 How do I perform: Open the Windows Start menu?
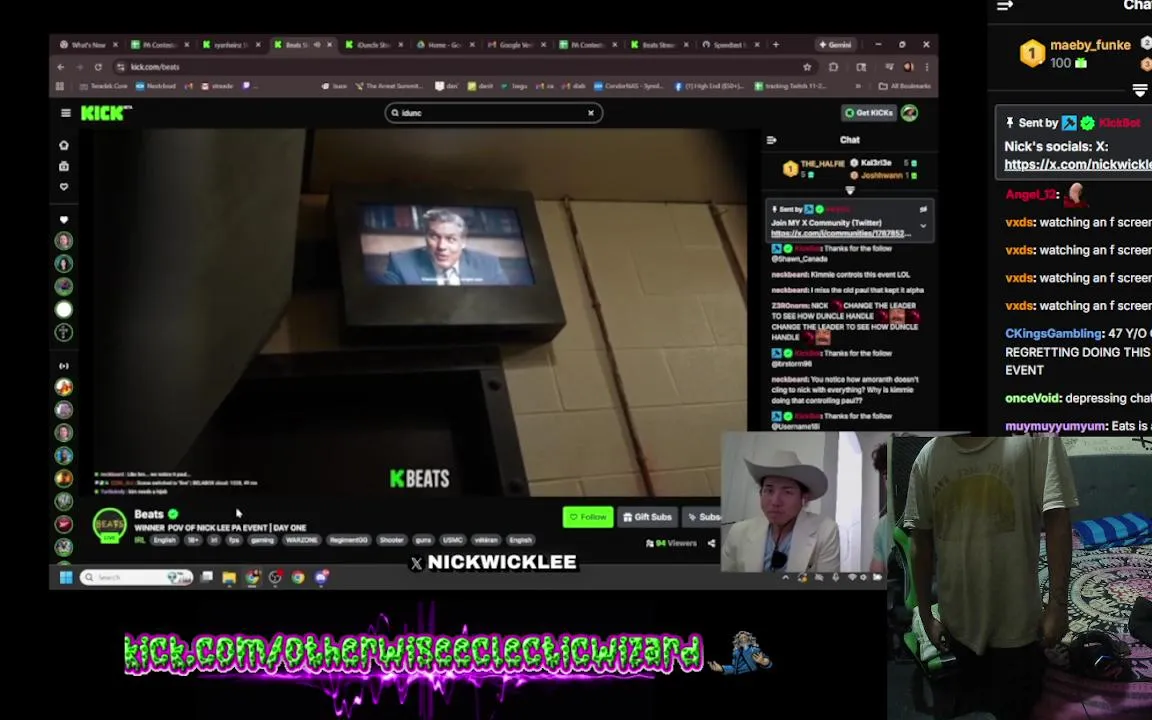66,577
